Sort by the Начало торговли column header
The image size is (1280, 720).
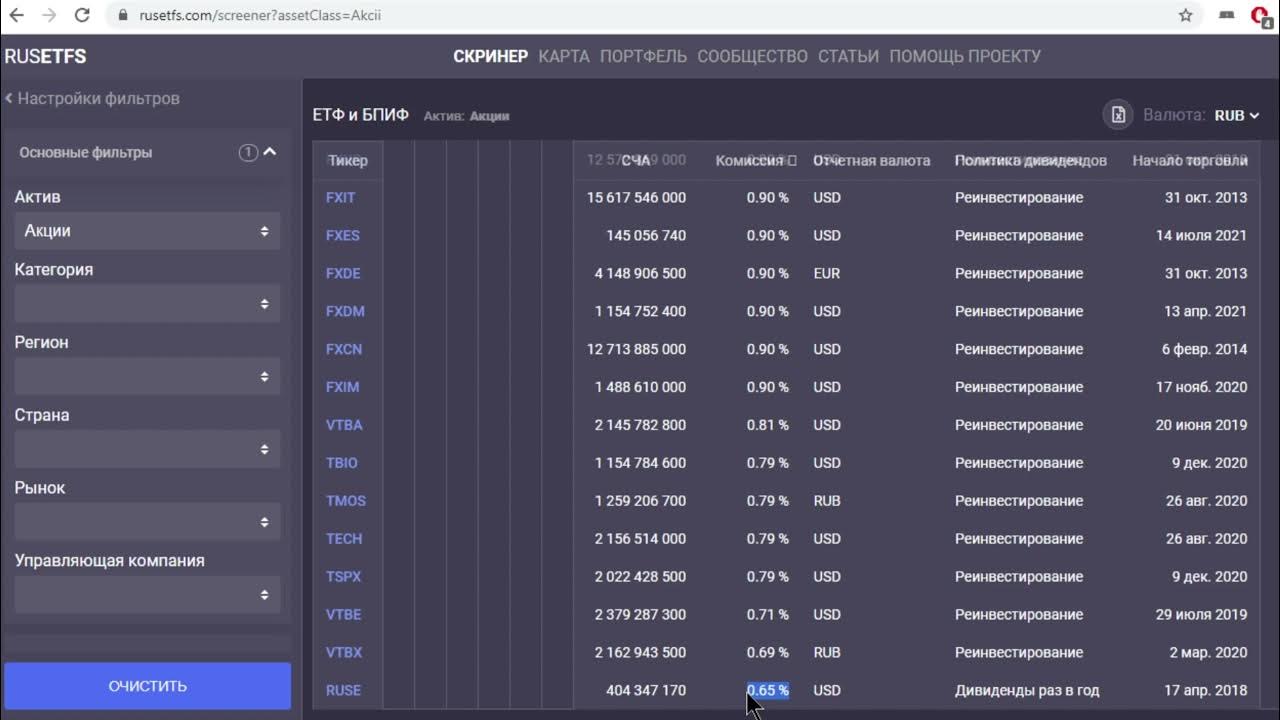[x=1190, y=160]
